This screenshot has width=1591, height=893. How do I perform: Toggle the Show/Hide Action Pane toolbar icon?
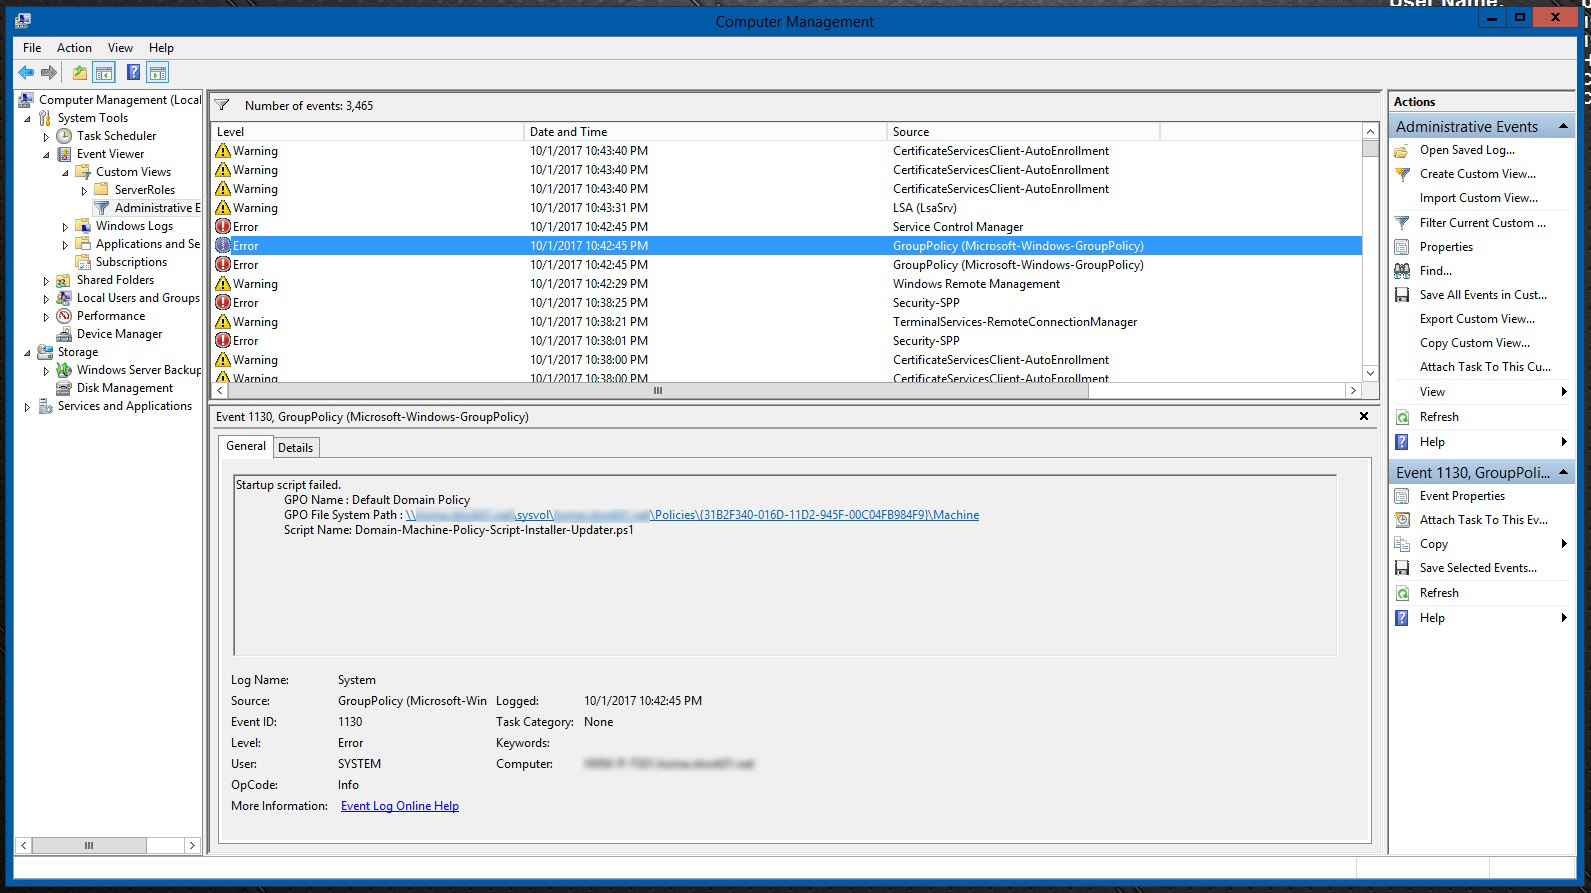[x=157, y=72]
